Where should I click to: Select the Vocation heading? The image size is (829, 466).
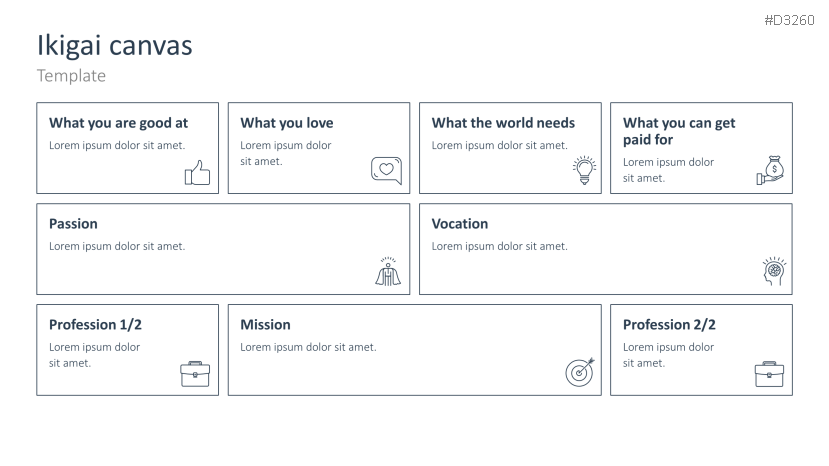click(460, 224)
